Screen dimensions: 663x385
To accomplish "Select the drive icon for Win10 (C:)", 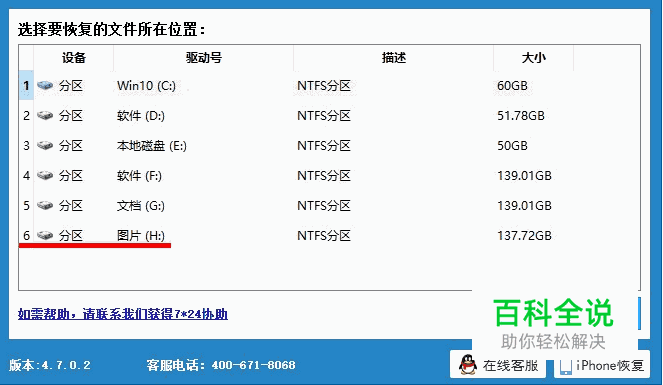I will click(45, 86).
